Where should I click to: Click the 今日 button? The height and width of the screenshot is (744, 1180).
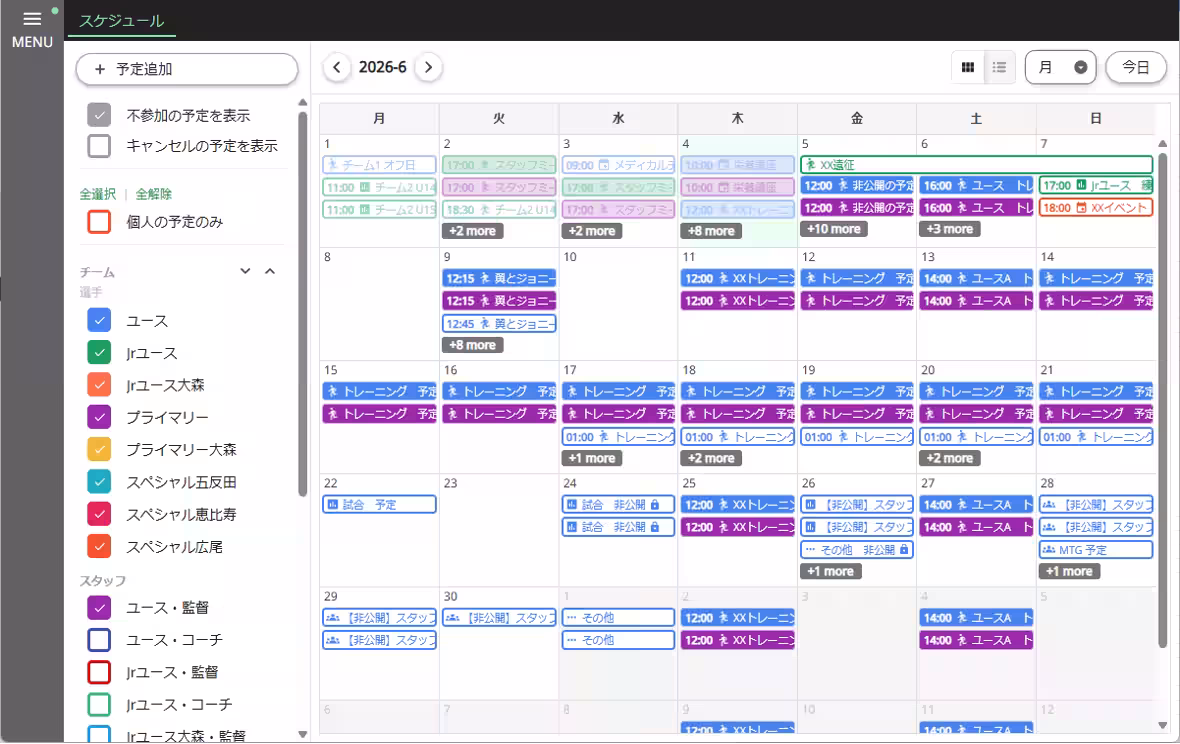point(1136,68)
